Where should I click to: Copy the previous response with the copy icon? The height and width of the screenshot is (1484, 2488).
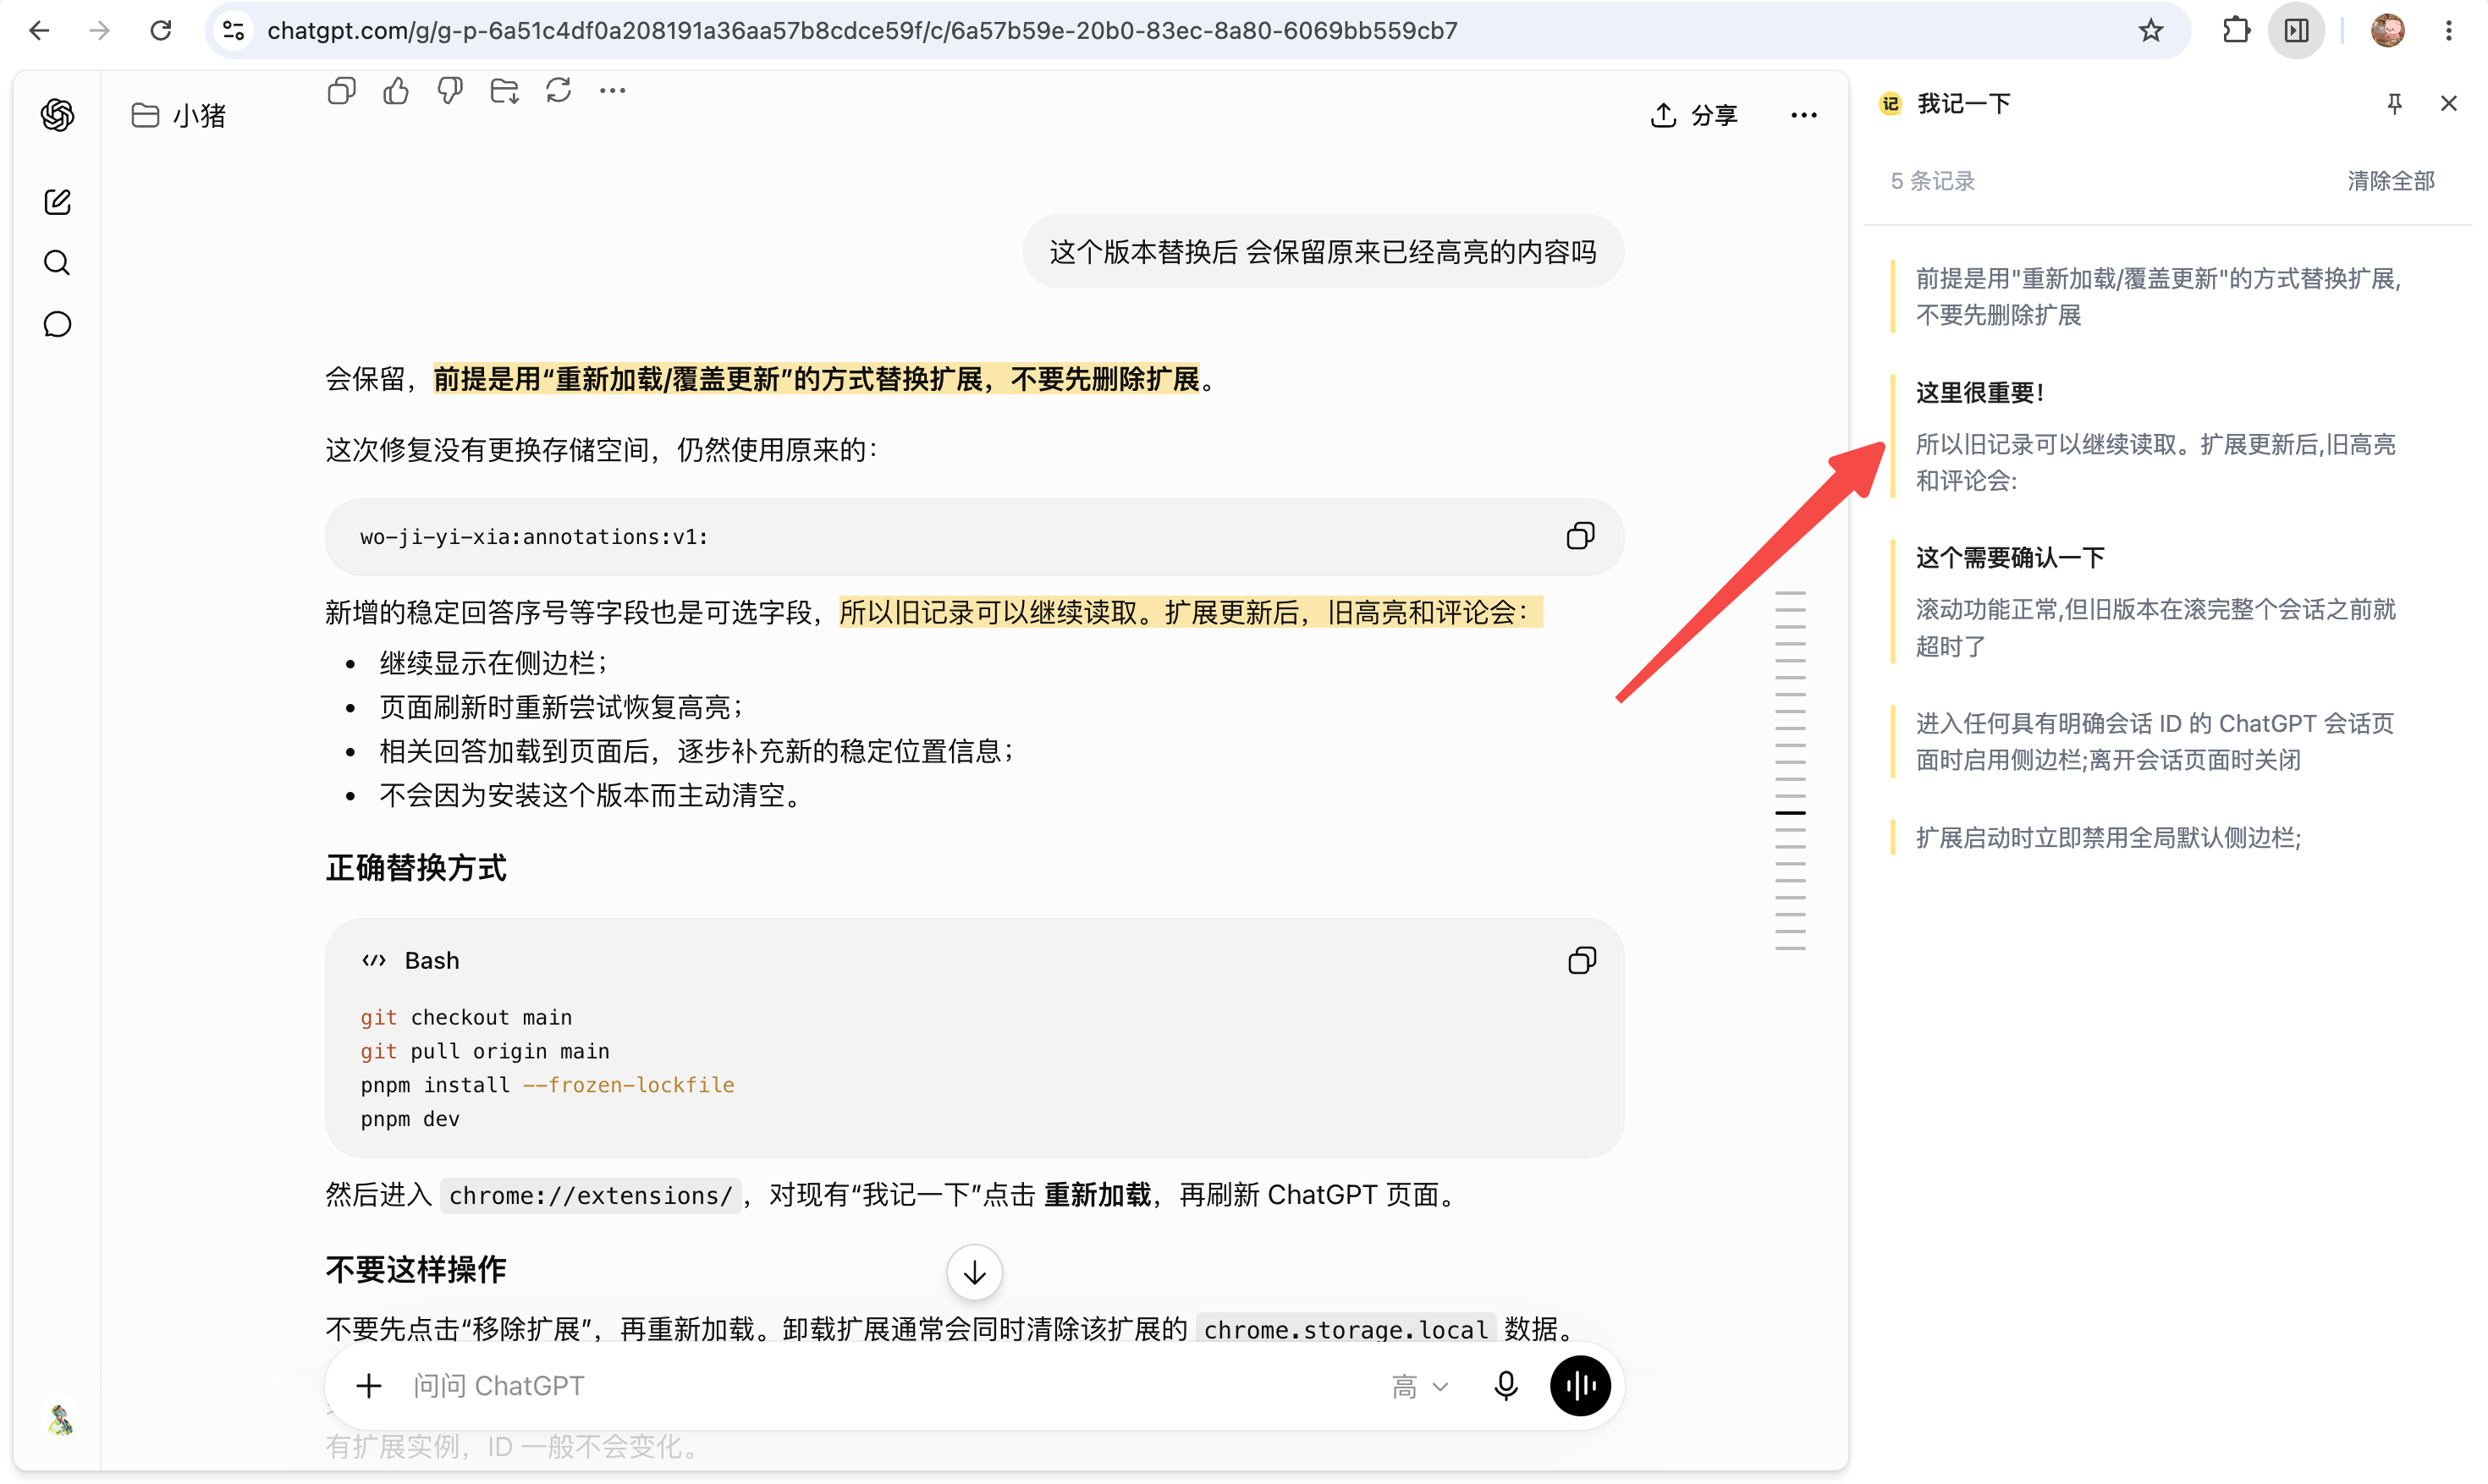[x=342, y=91]
